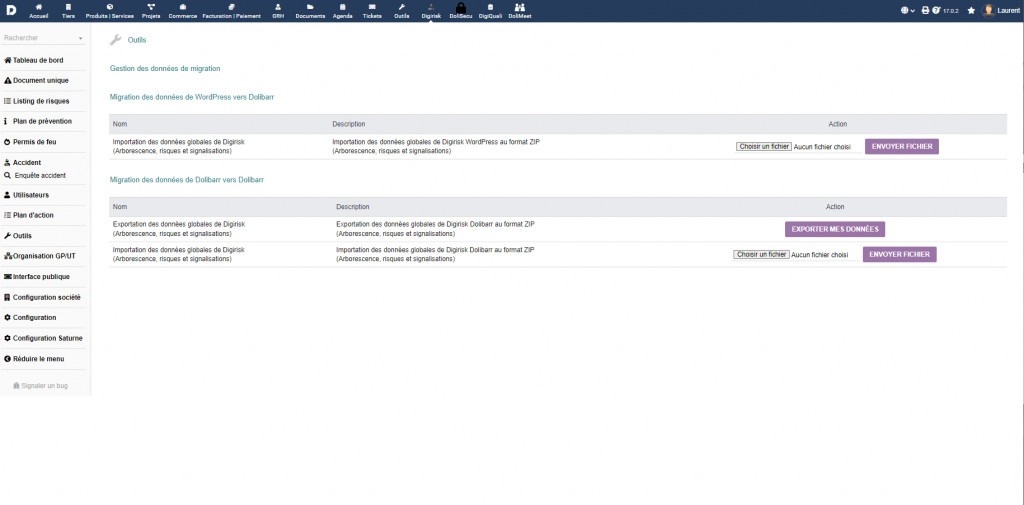Open Organisation GP/UT in sidebar

click(x=40, y=256)
